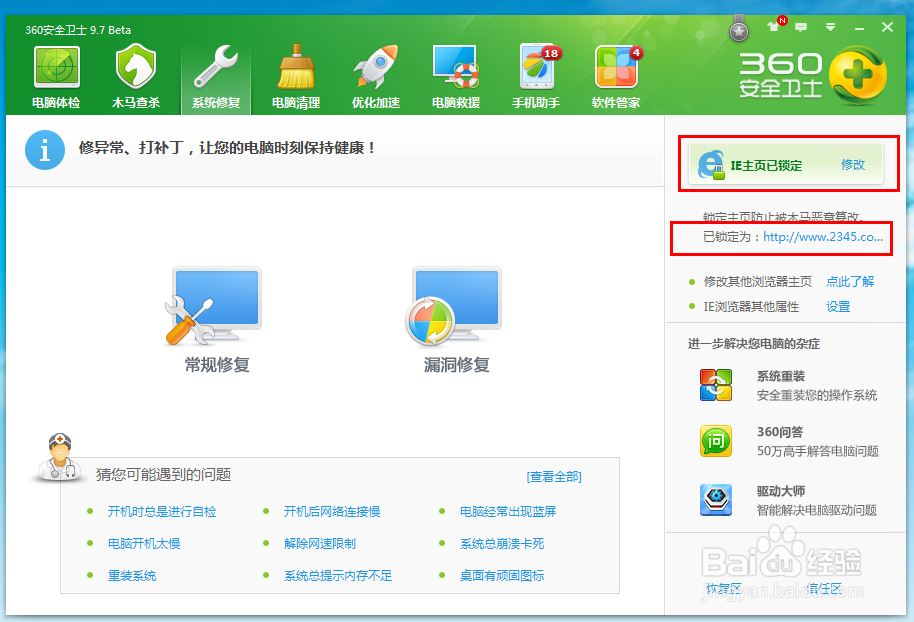This screenshot has height=622, width=914.
Task: Click IE主页已锁定 status label
Action: 766,166
